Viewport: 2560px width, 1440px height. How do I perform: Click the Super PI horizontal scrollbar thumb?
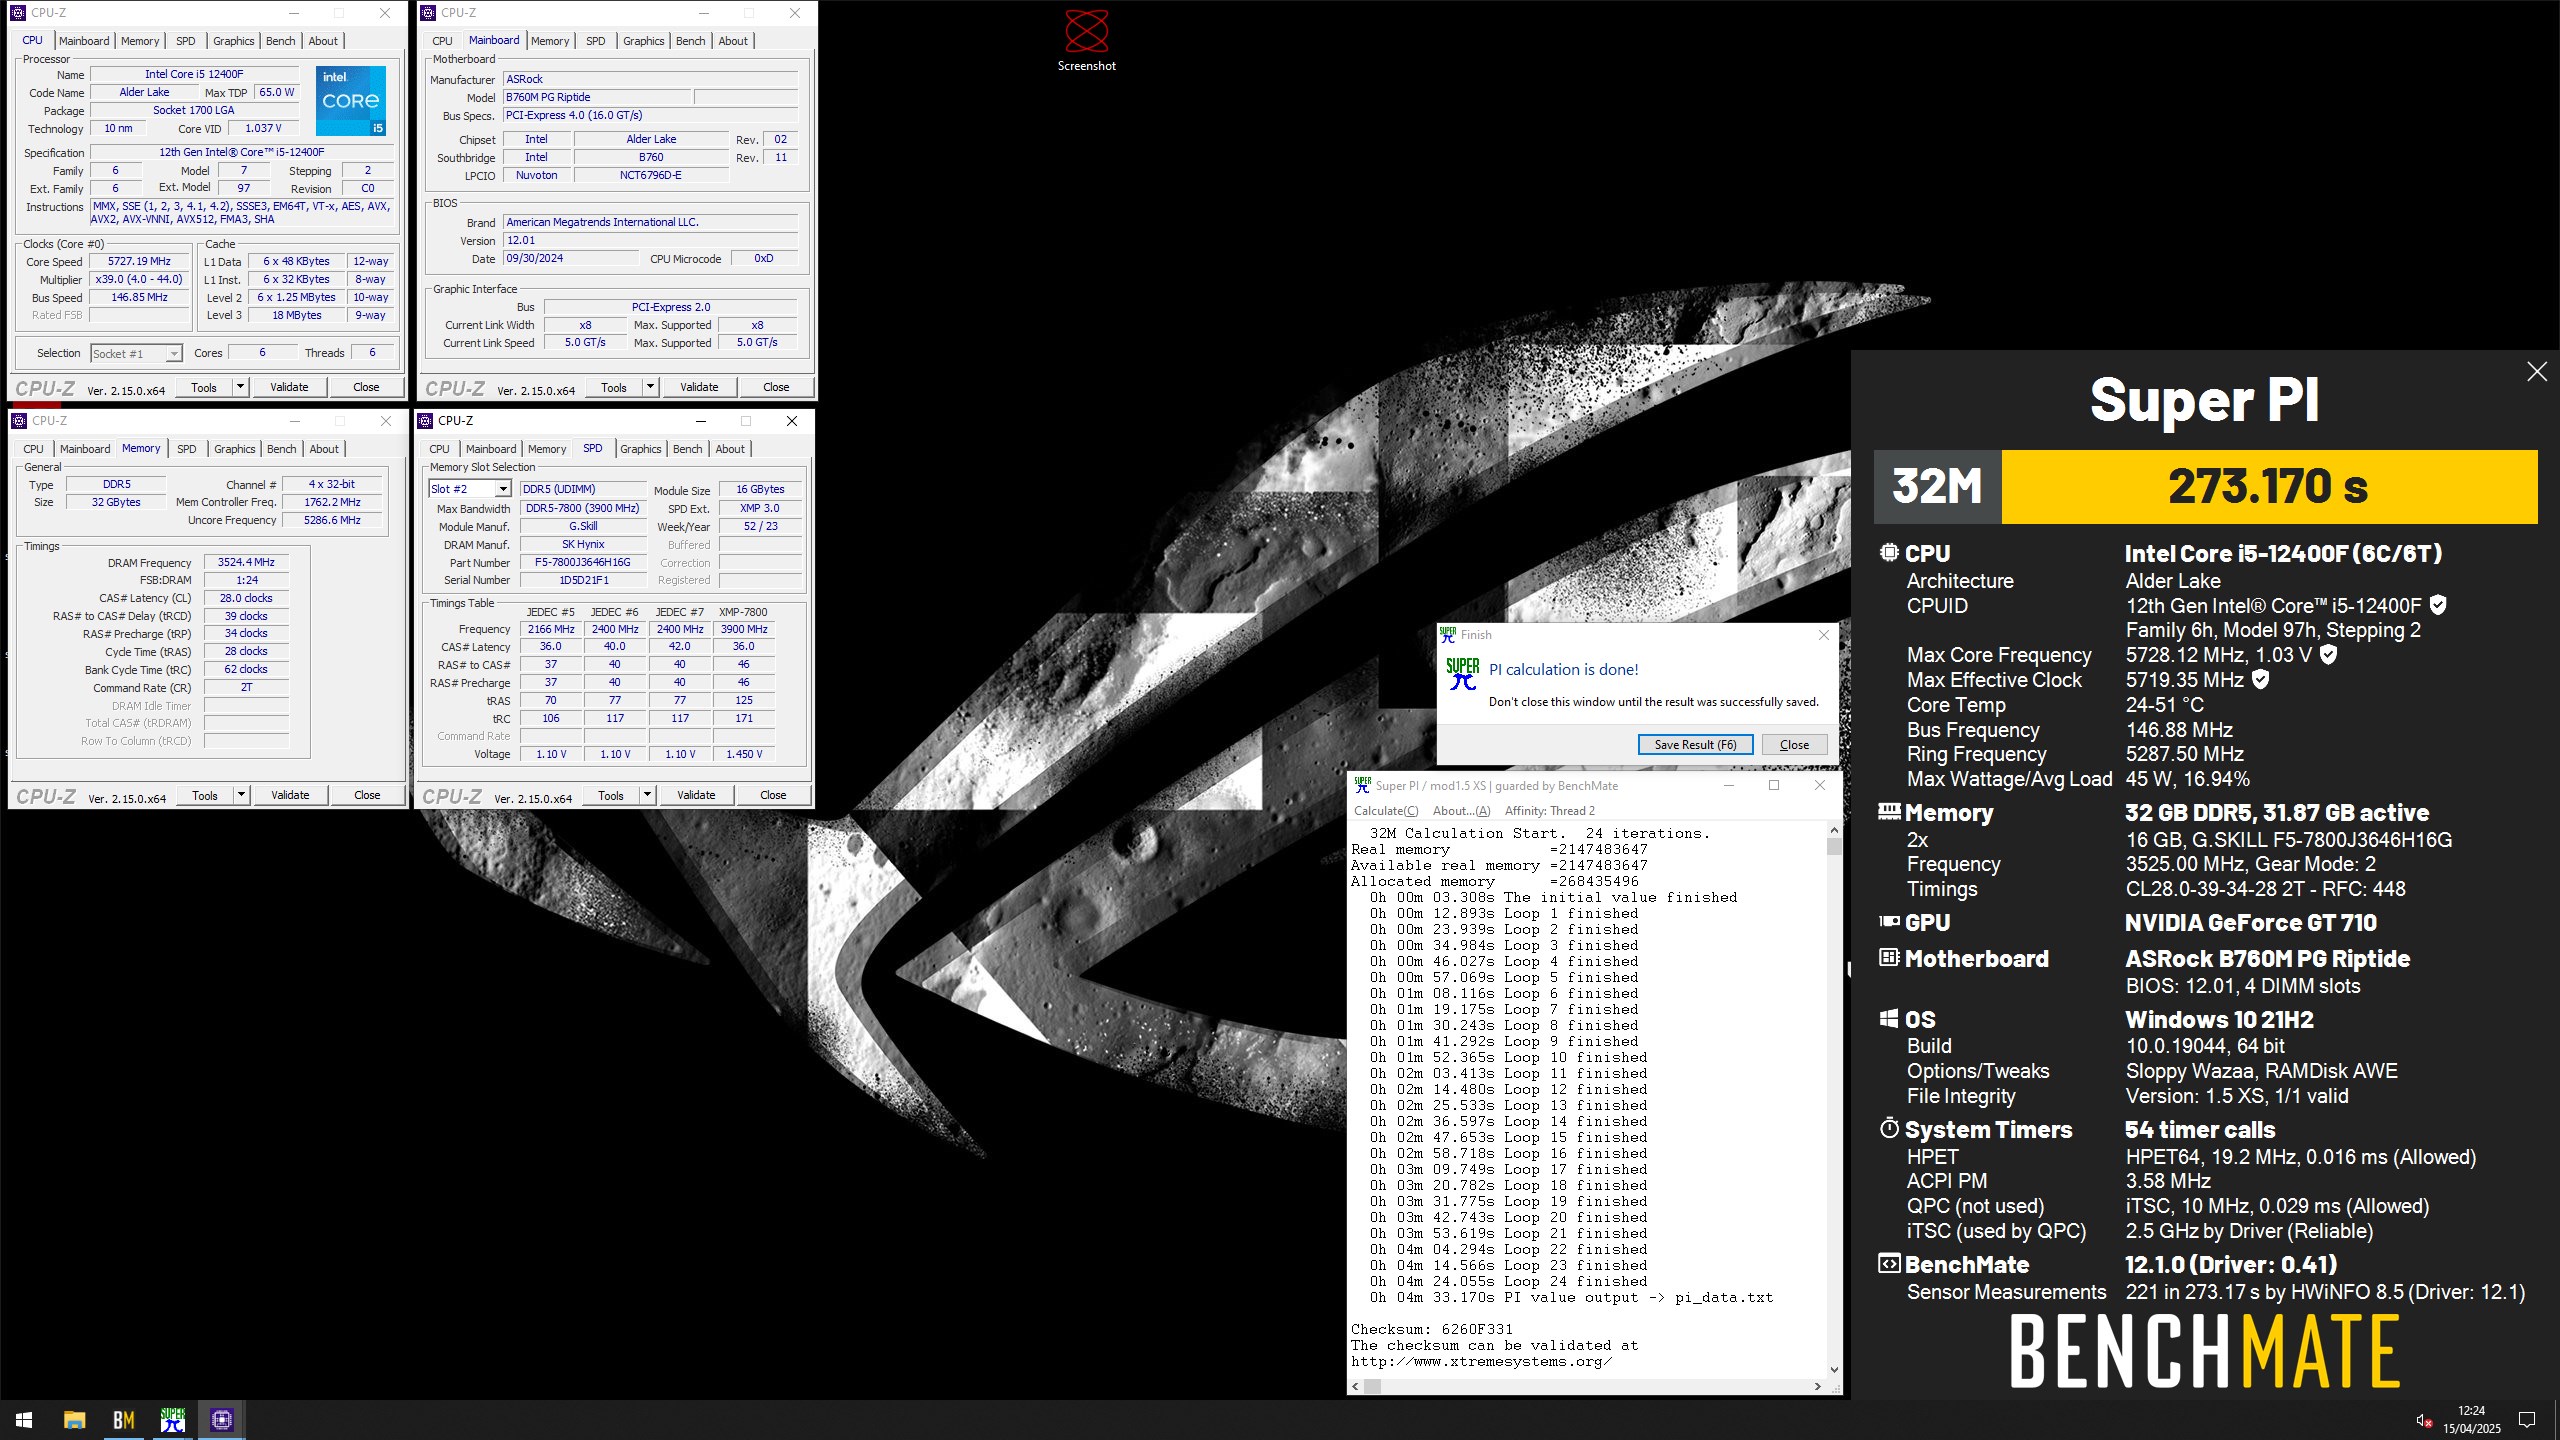1372,1386
